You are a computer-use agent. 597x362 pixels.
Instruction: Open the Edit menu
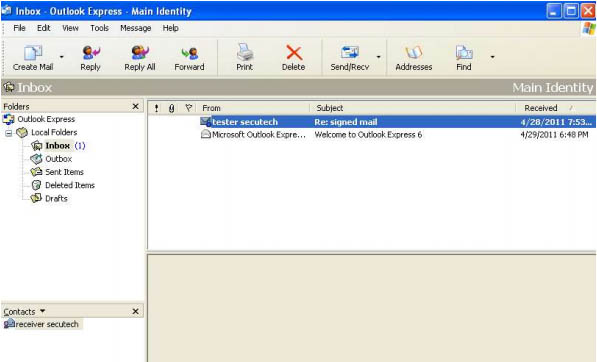point(43,28)
